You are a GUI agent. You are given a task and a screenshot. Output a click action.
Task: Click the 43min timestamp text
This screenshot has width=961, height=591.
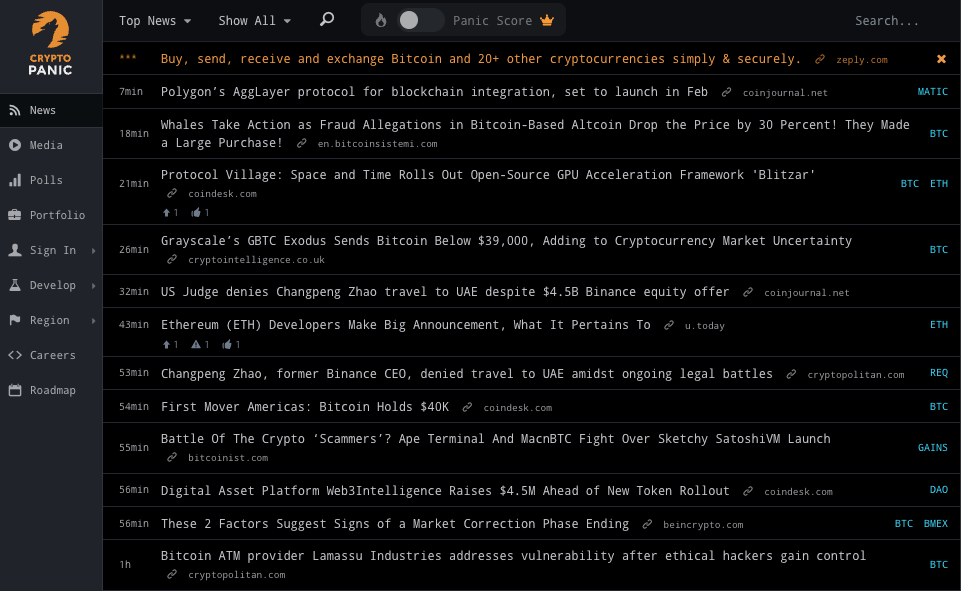[134, 325]
